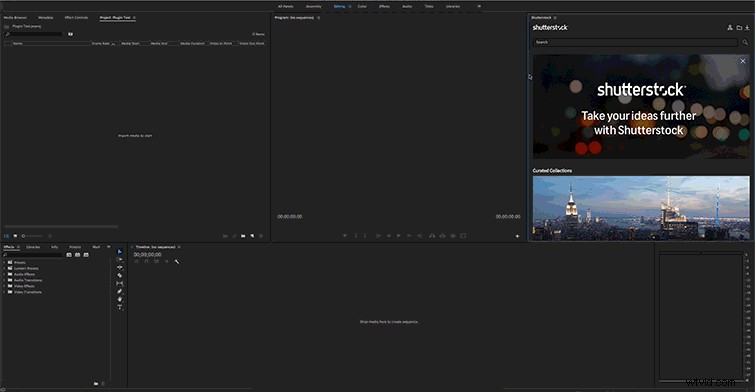This screenshot has height=392, width=755.
Task: Open the Libraries tab beside Effects
Action: (x=33, y=247)
